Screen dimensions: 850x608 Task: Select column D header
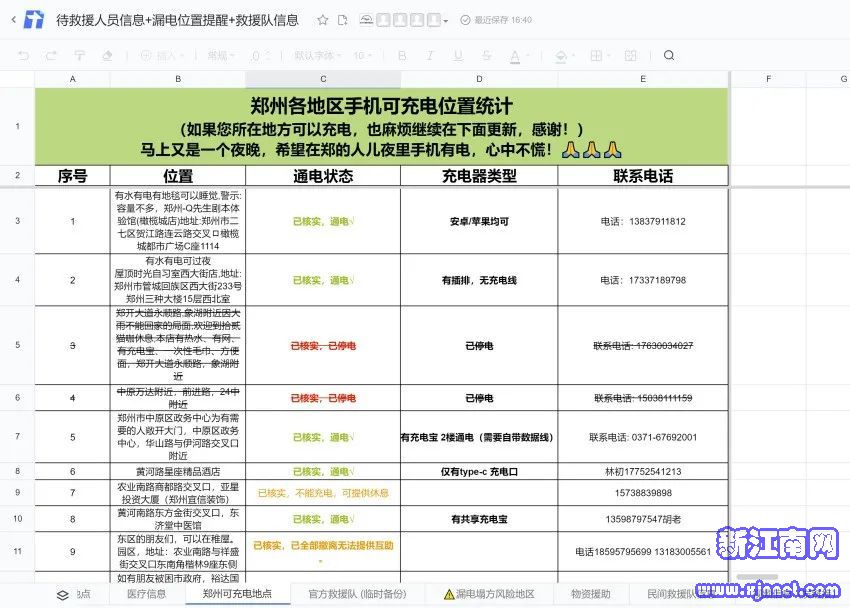[x=479, y=79]
